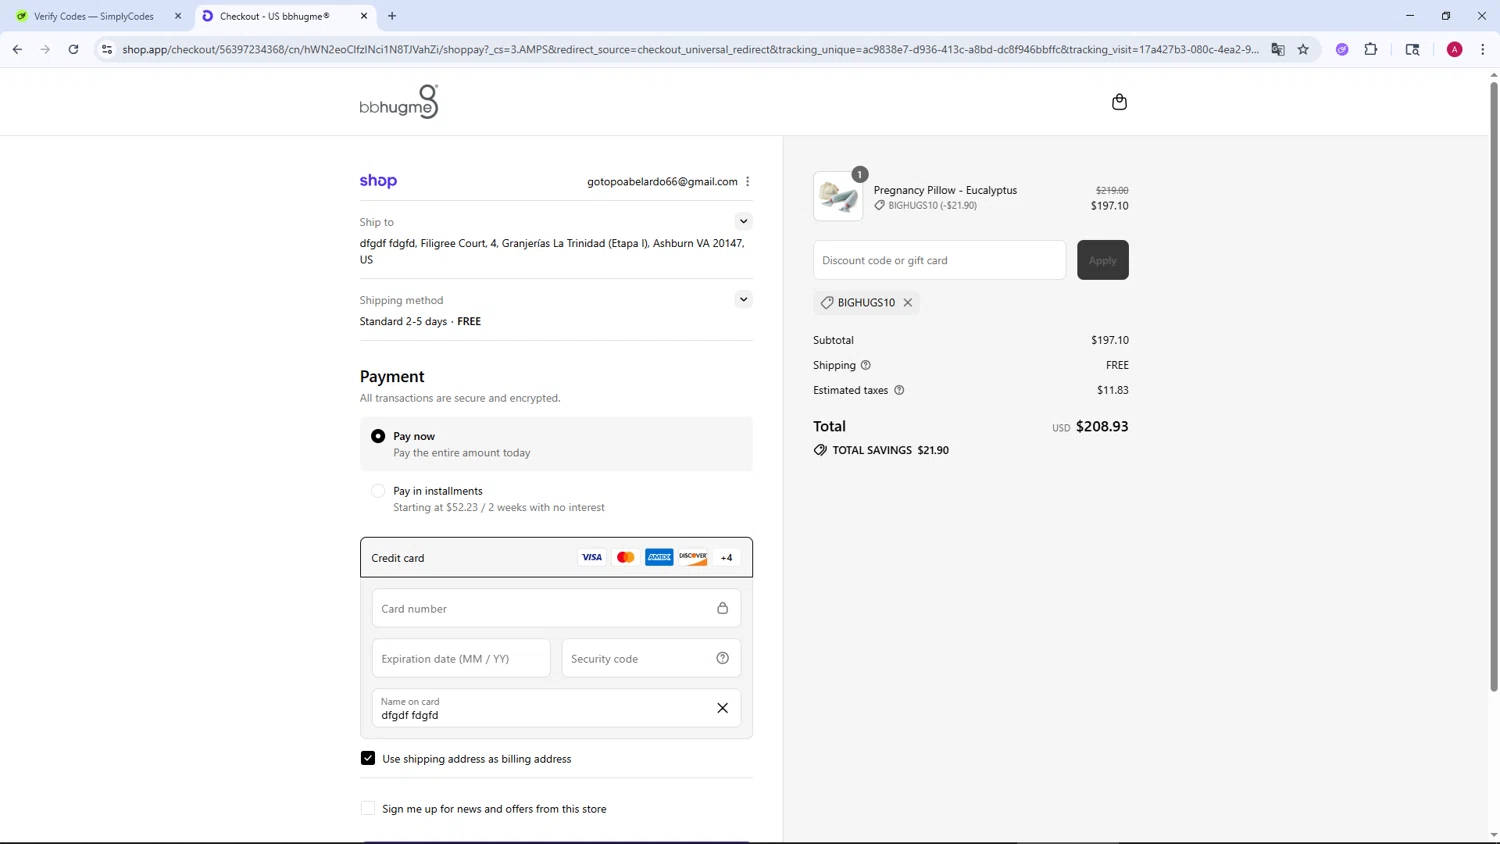The width and height of the screenshot is (1500, 844).
Task: Expand the Shipping method section
Action: 743,299
